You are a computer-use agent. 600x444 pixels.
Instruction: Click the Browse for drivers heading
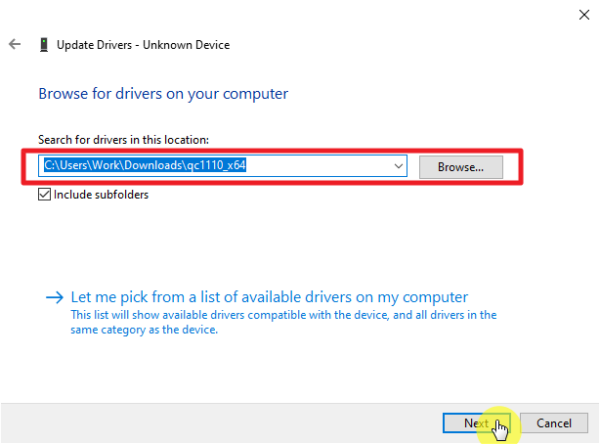click(x=163, y=94)
